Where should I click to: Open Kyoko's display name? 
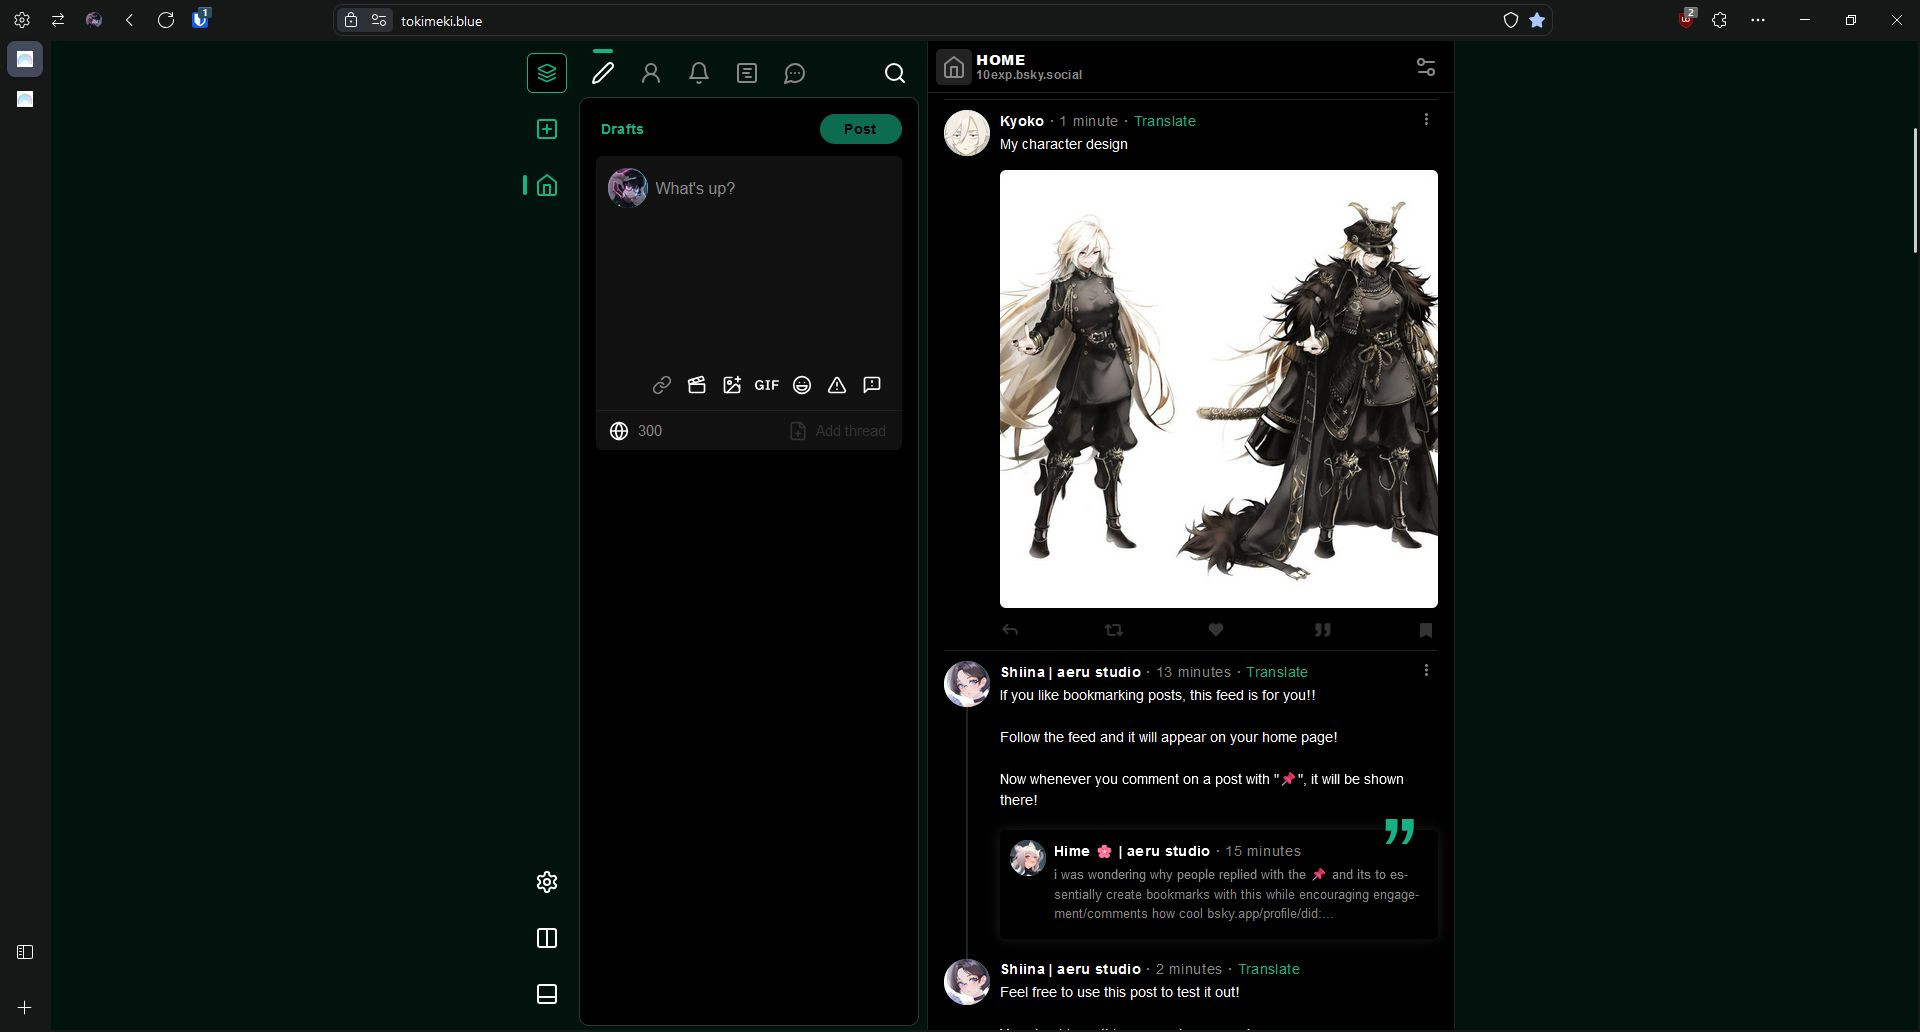[x=1021, y=121]
